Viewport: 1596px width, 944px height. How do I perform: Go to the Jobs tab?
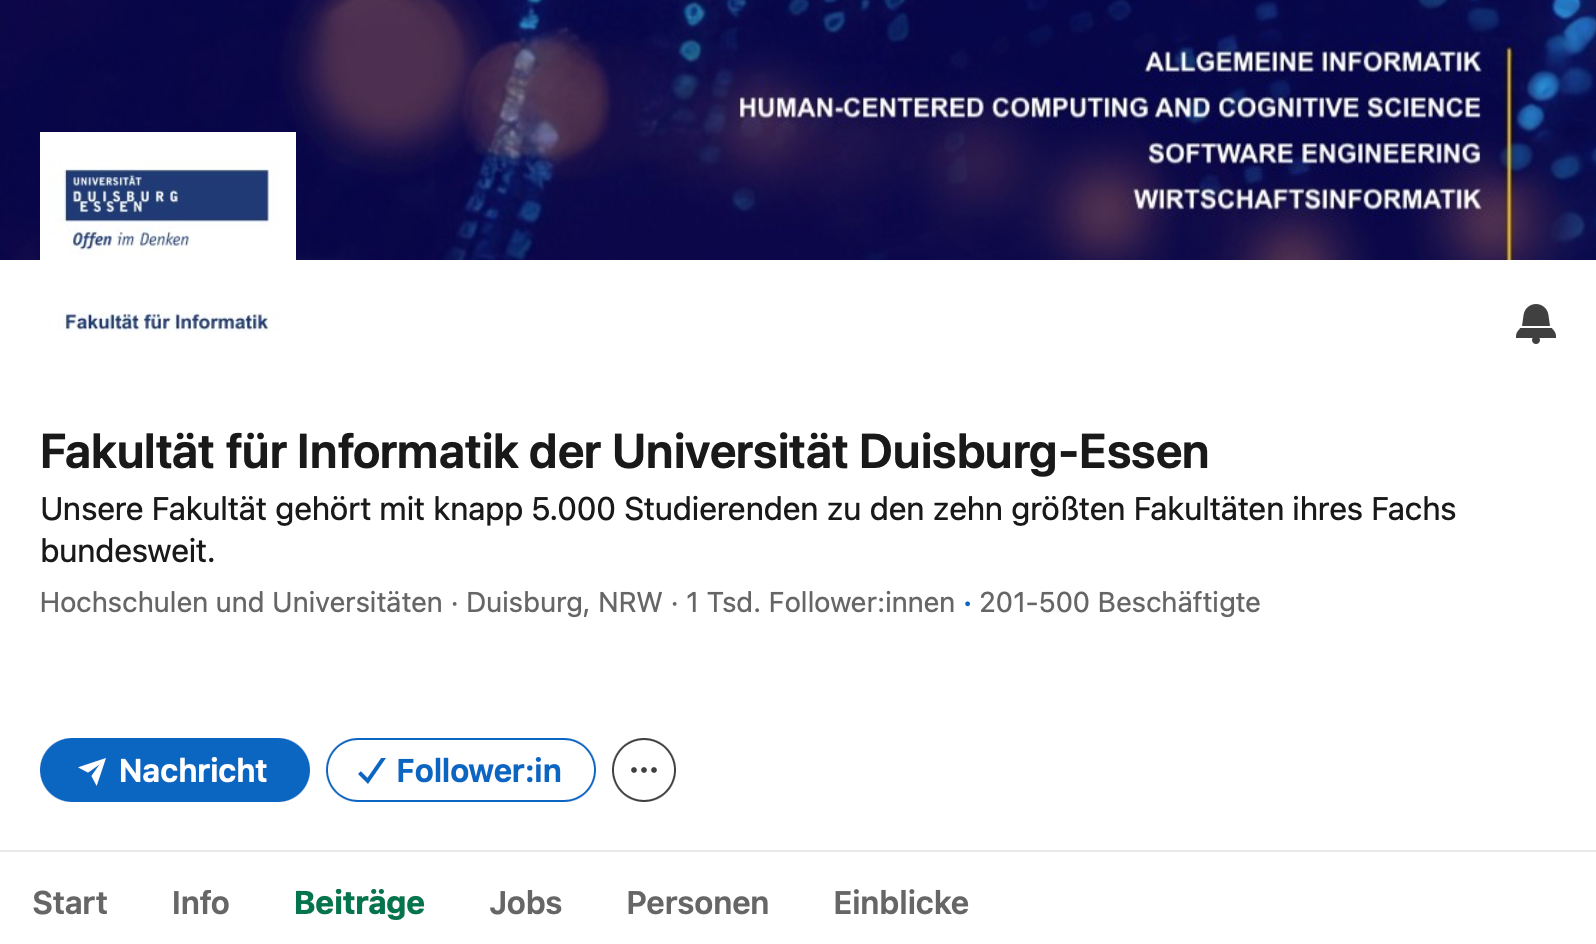pos(525,903)
